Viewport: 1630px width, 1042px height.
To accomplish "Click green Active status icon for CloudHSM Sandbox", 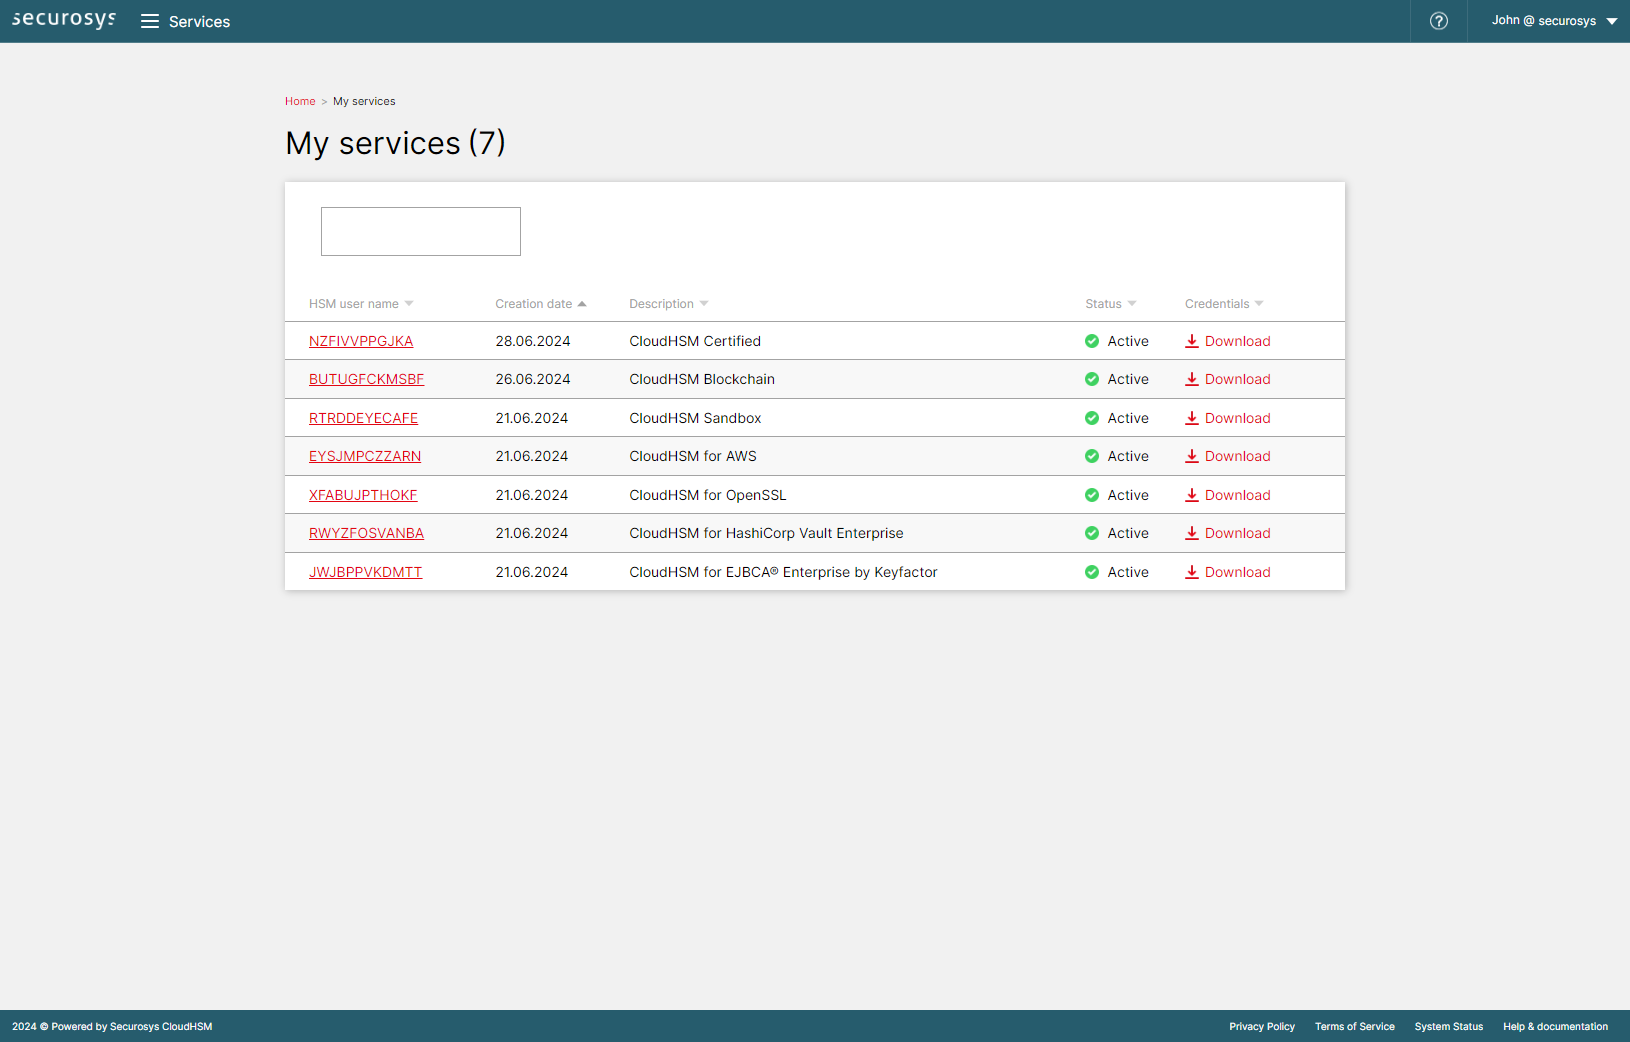I will [1091, 418].
